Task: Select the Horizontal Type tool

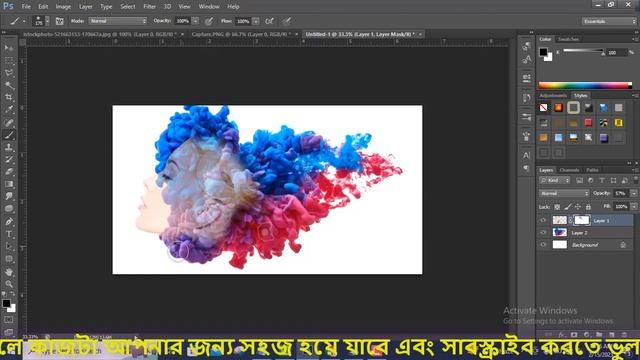Action: pos(9,234)
